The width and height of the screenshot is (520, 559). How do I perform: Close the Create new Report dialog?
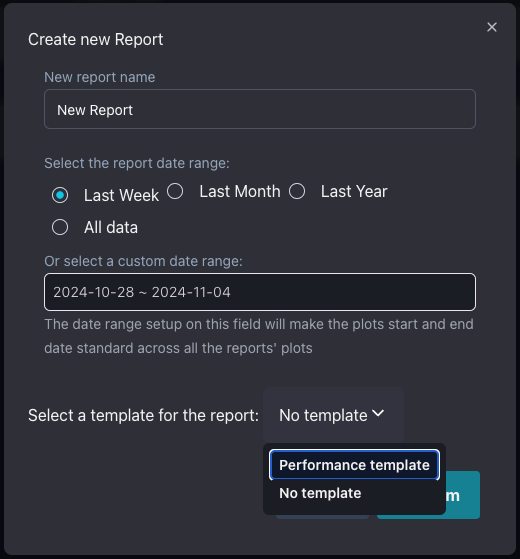492,27
